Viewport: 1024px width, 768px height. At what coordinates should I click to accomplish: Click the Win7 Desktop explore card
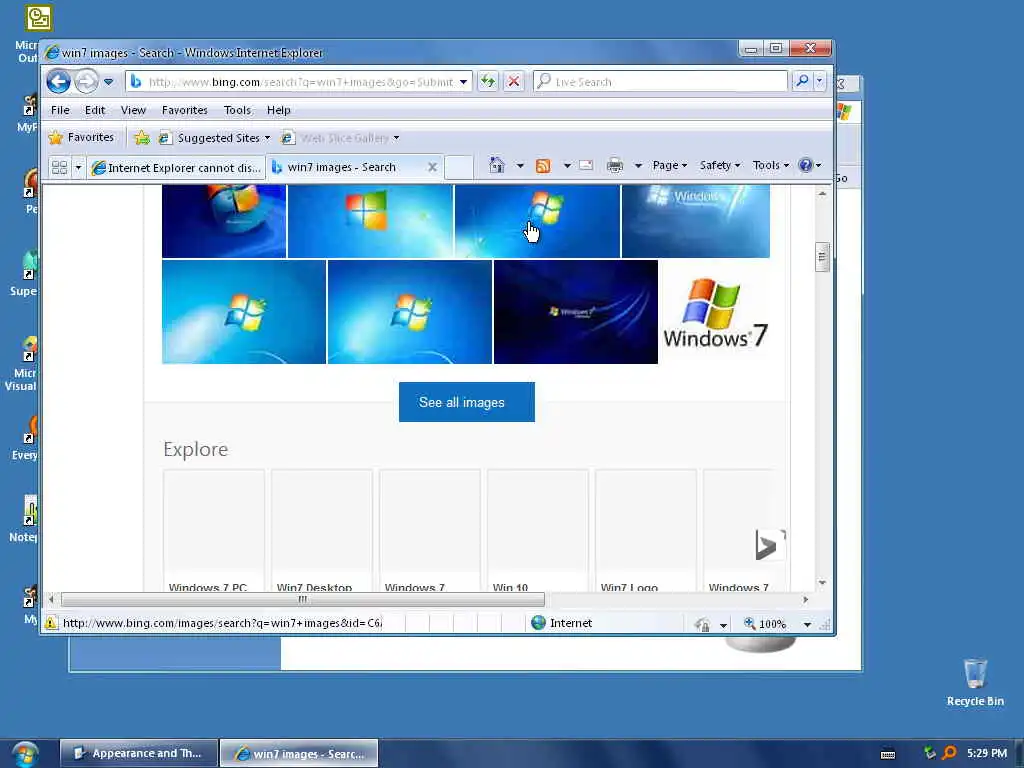[x=321, y=530]
